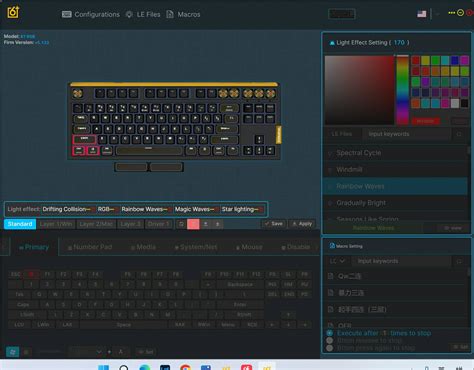Click the Space key on virtual keyboard
474x370 pixels.
(x=123, y=325)
